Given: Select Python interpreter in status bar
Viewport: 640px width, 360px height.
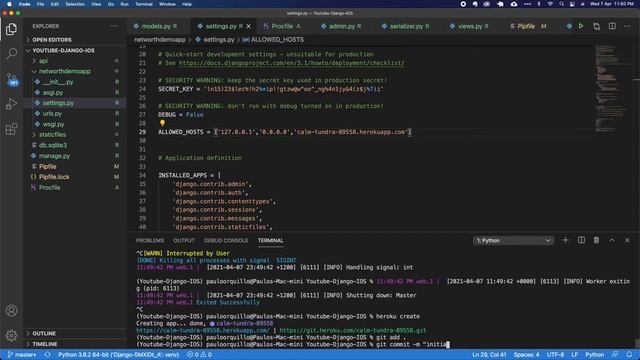Looking at the screenshot, I should pos(118,355).
